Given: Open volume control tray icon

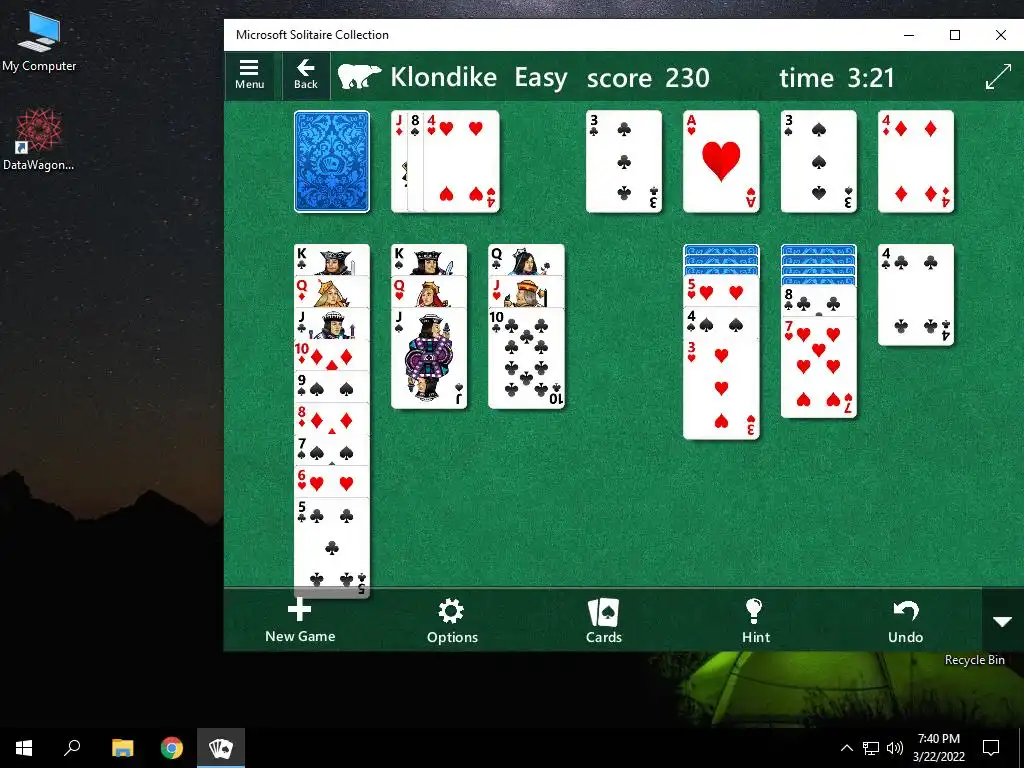Looking at the screenshot, I should click(895, 748).
